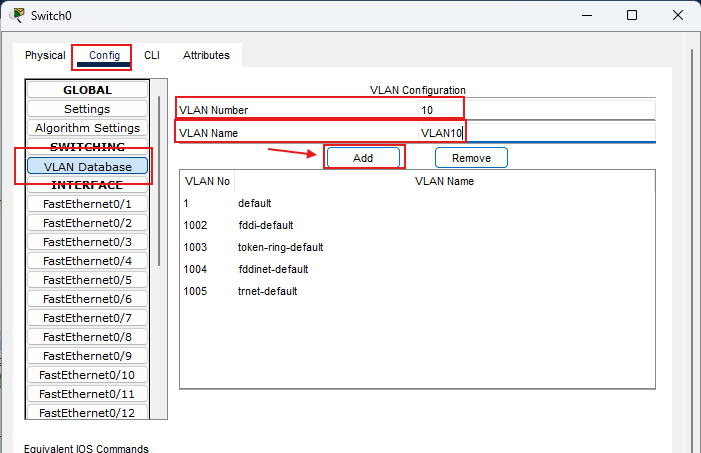The height and width of the screenshot is (453, 701).
Task: Open FastEthernet0/2 interface settings
Action: point(88,223)
